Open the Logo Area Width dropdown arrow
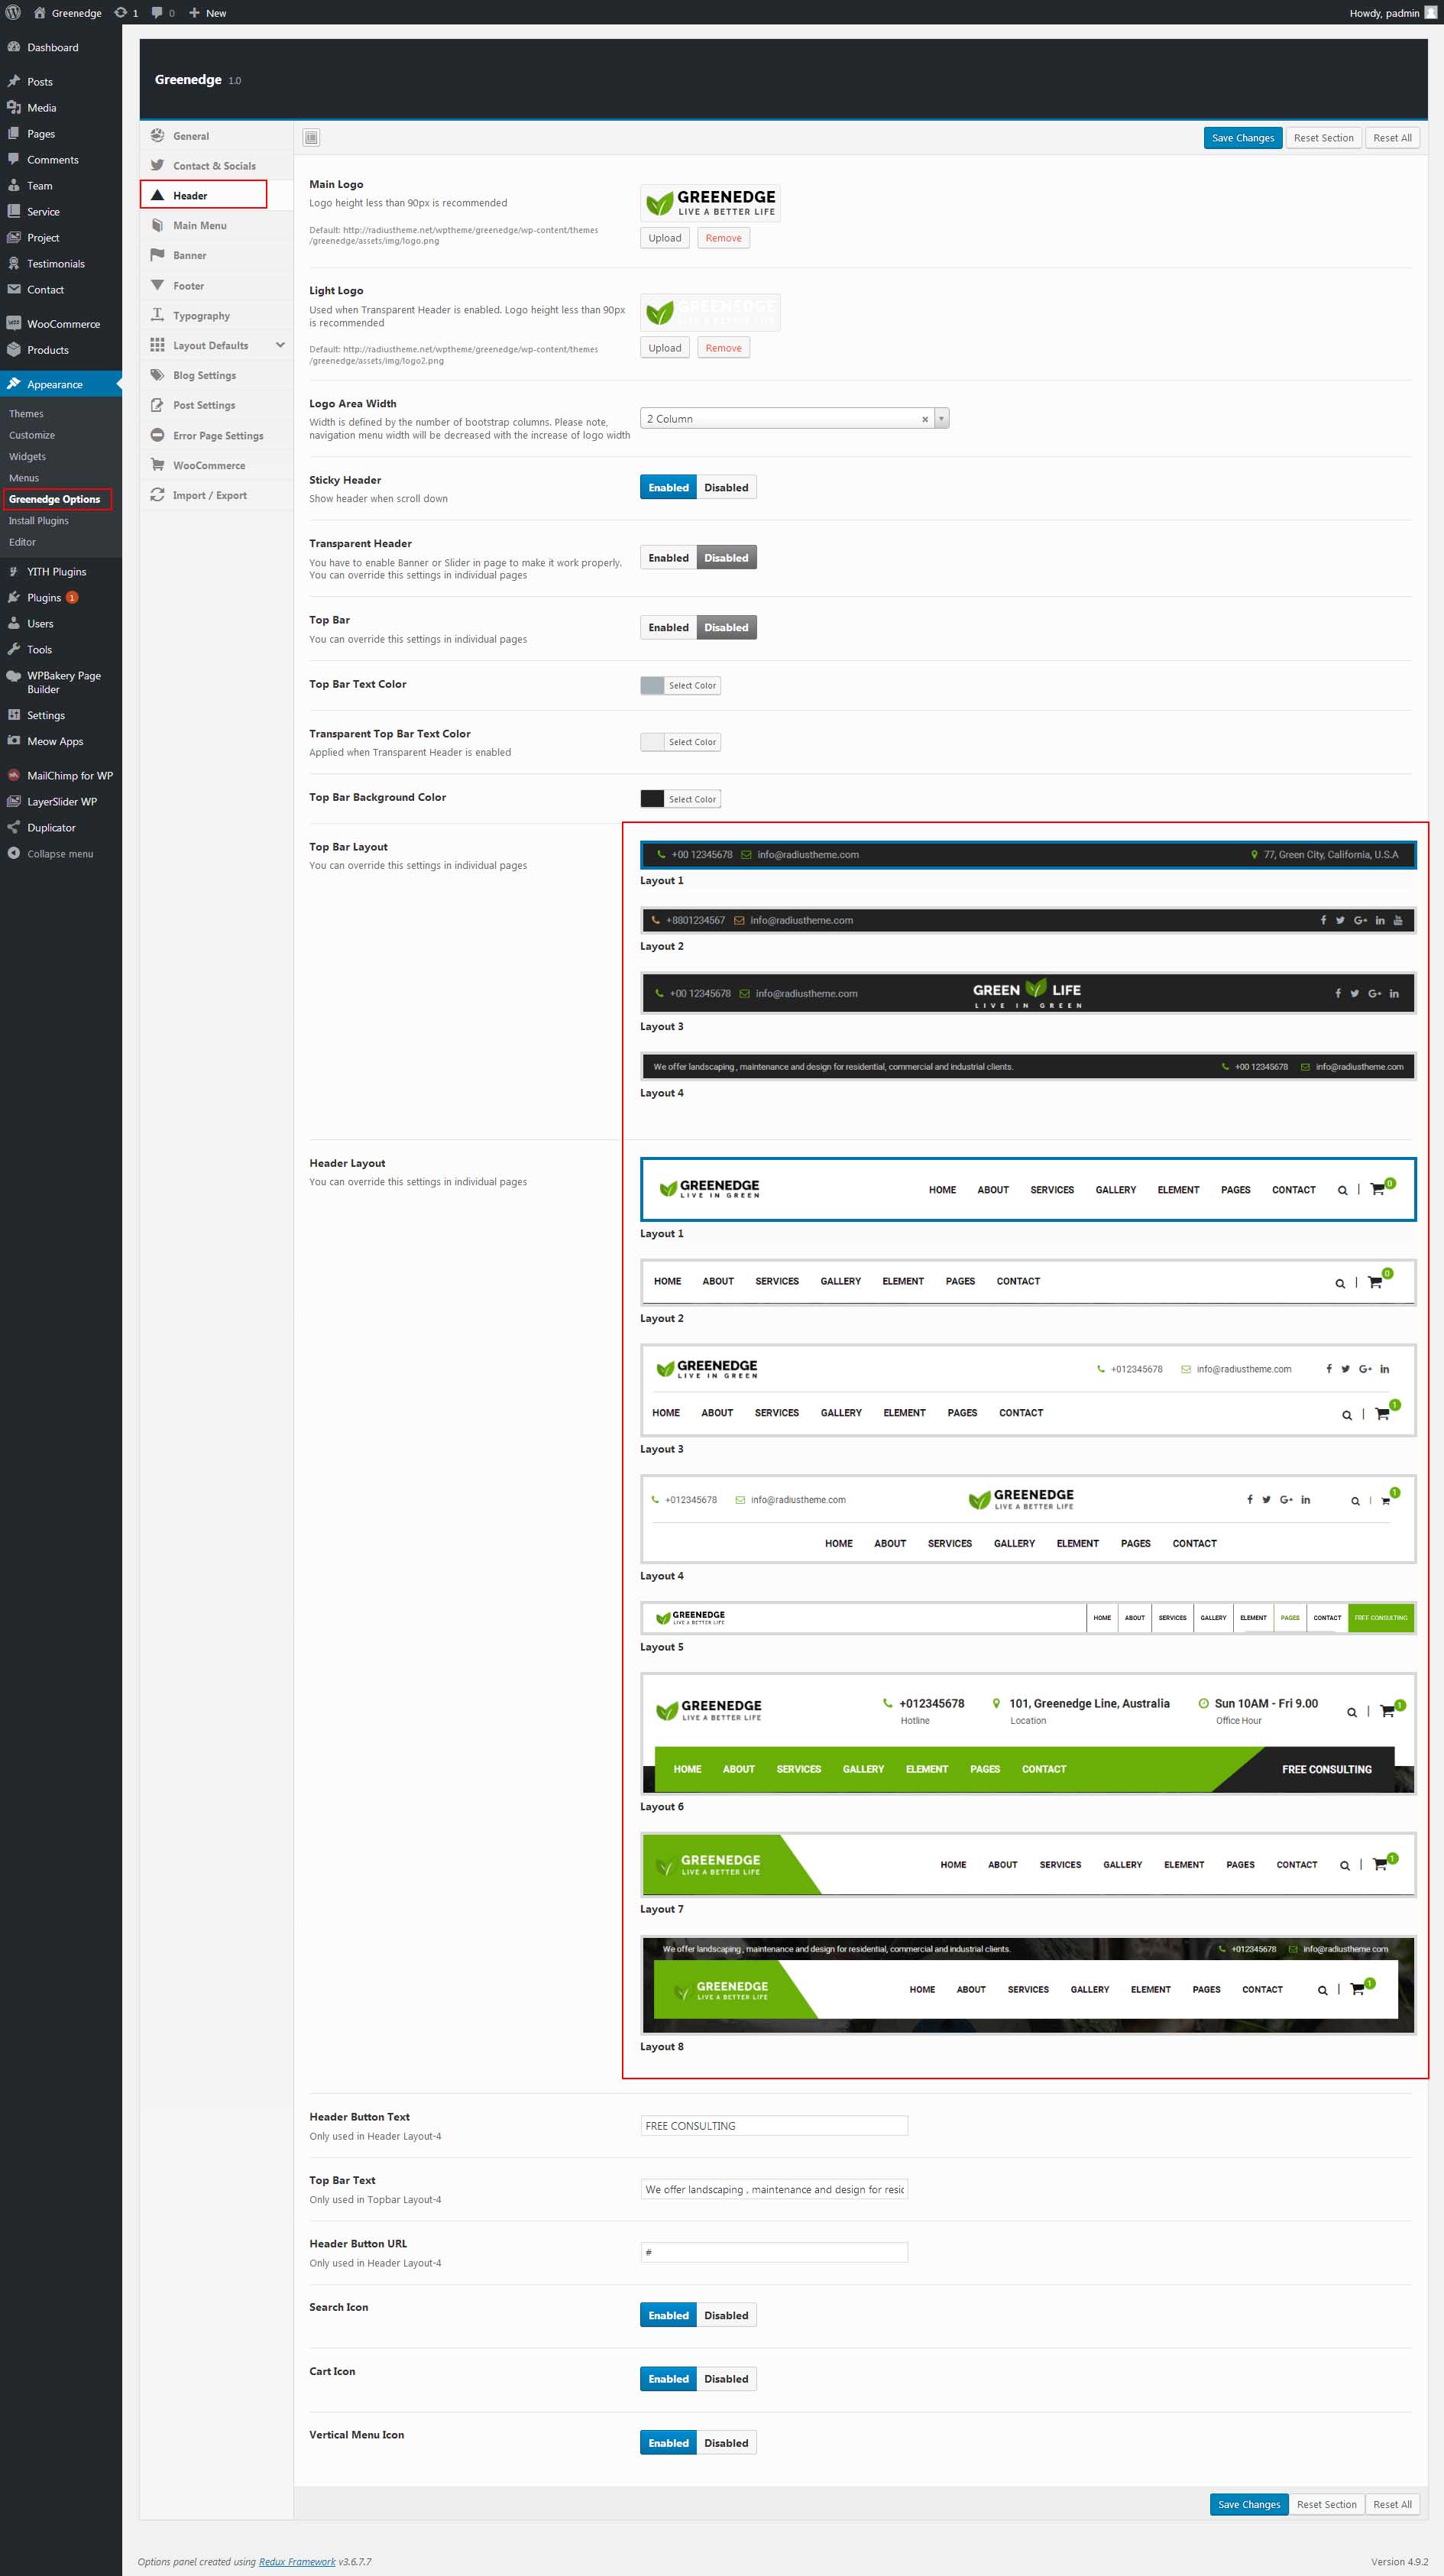The height and width of the screenshot is (2576, 1444). click(941, 419)
